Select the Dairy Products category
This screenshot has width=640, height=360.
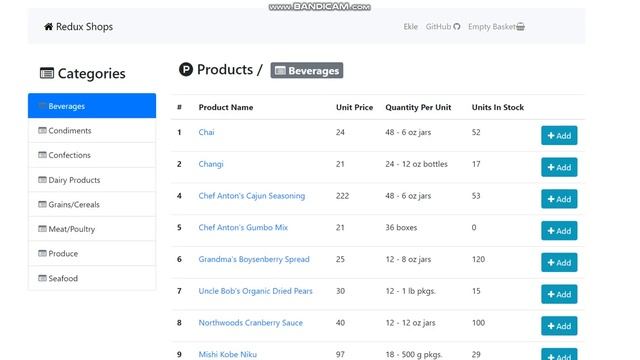[92, 180]
